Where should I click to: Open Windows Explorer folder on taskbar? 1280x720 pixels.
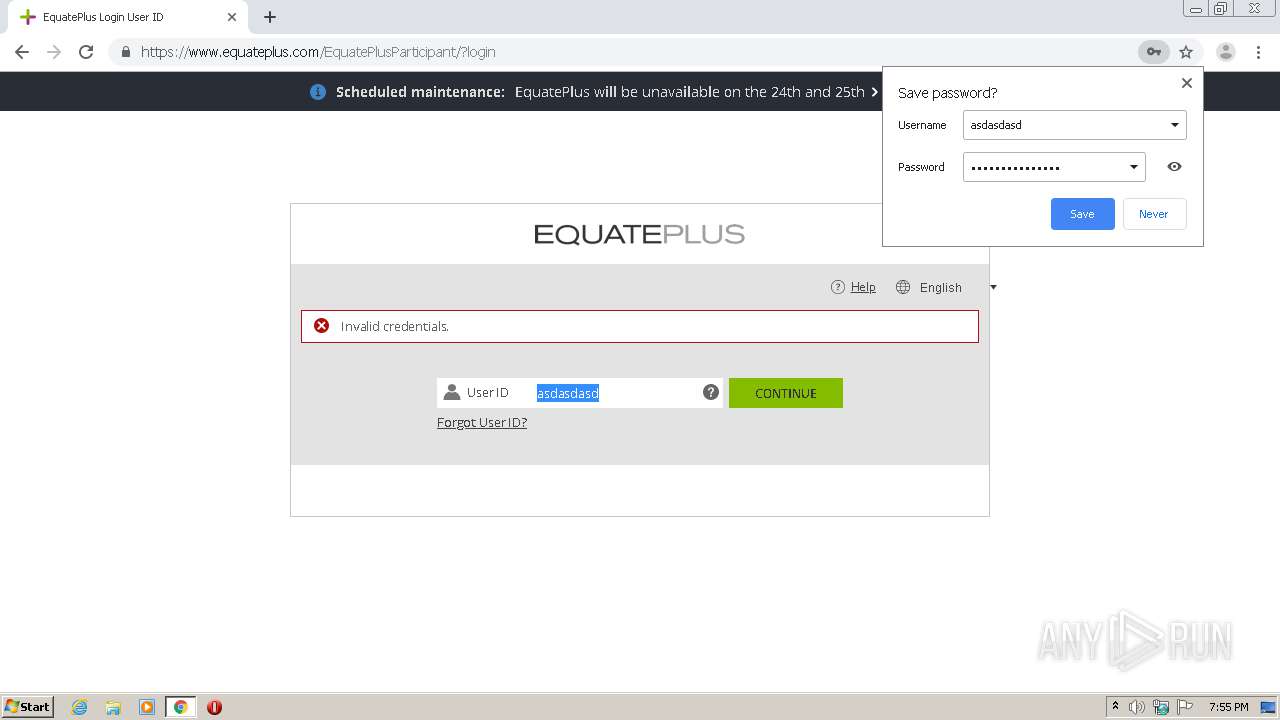pos(113,707)
